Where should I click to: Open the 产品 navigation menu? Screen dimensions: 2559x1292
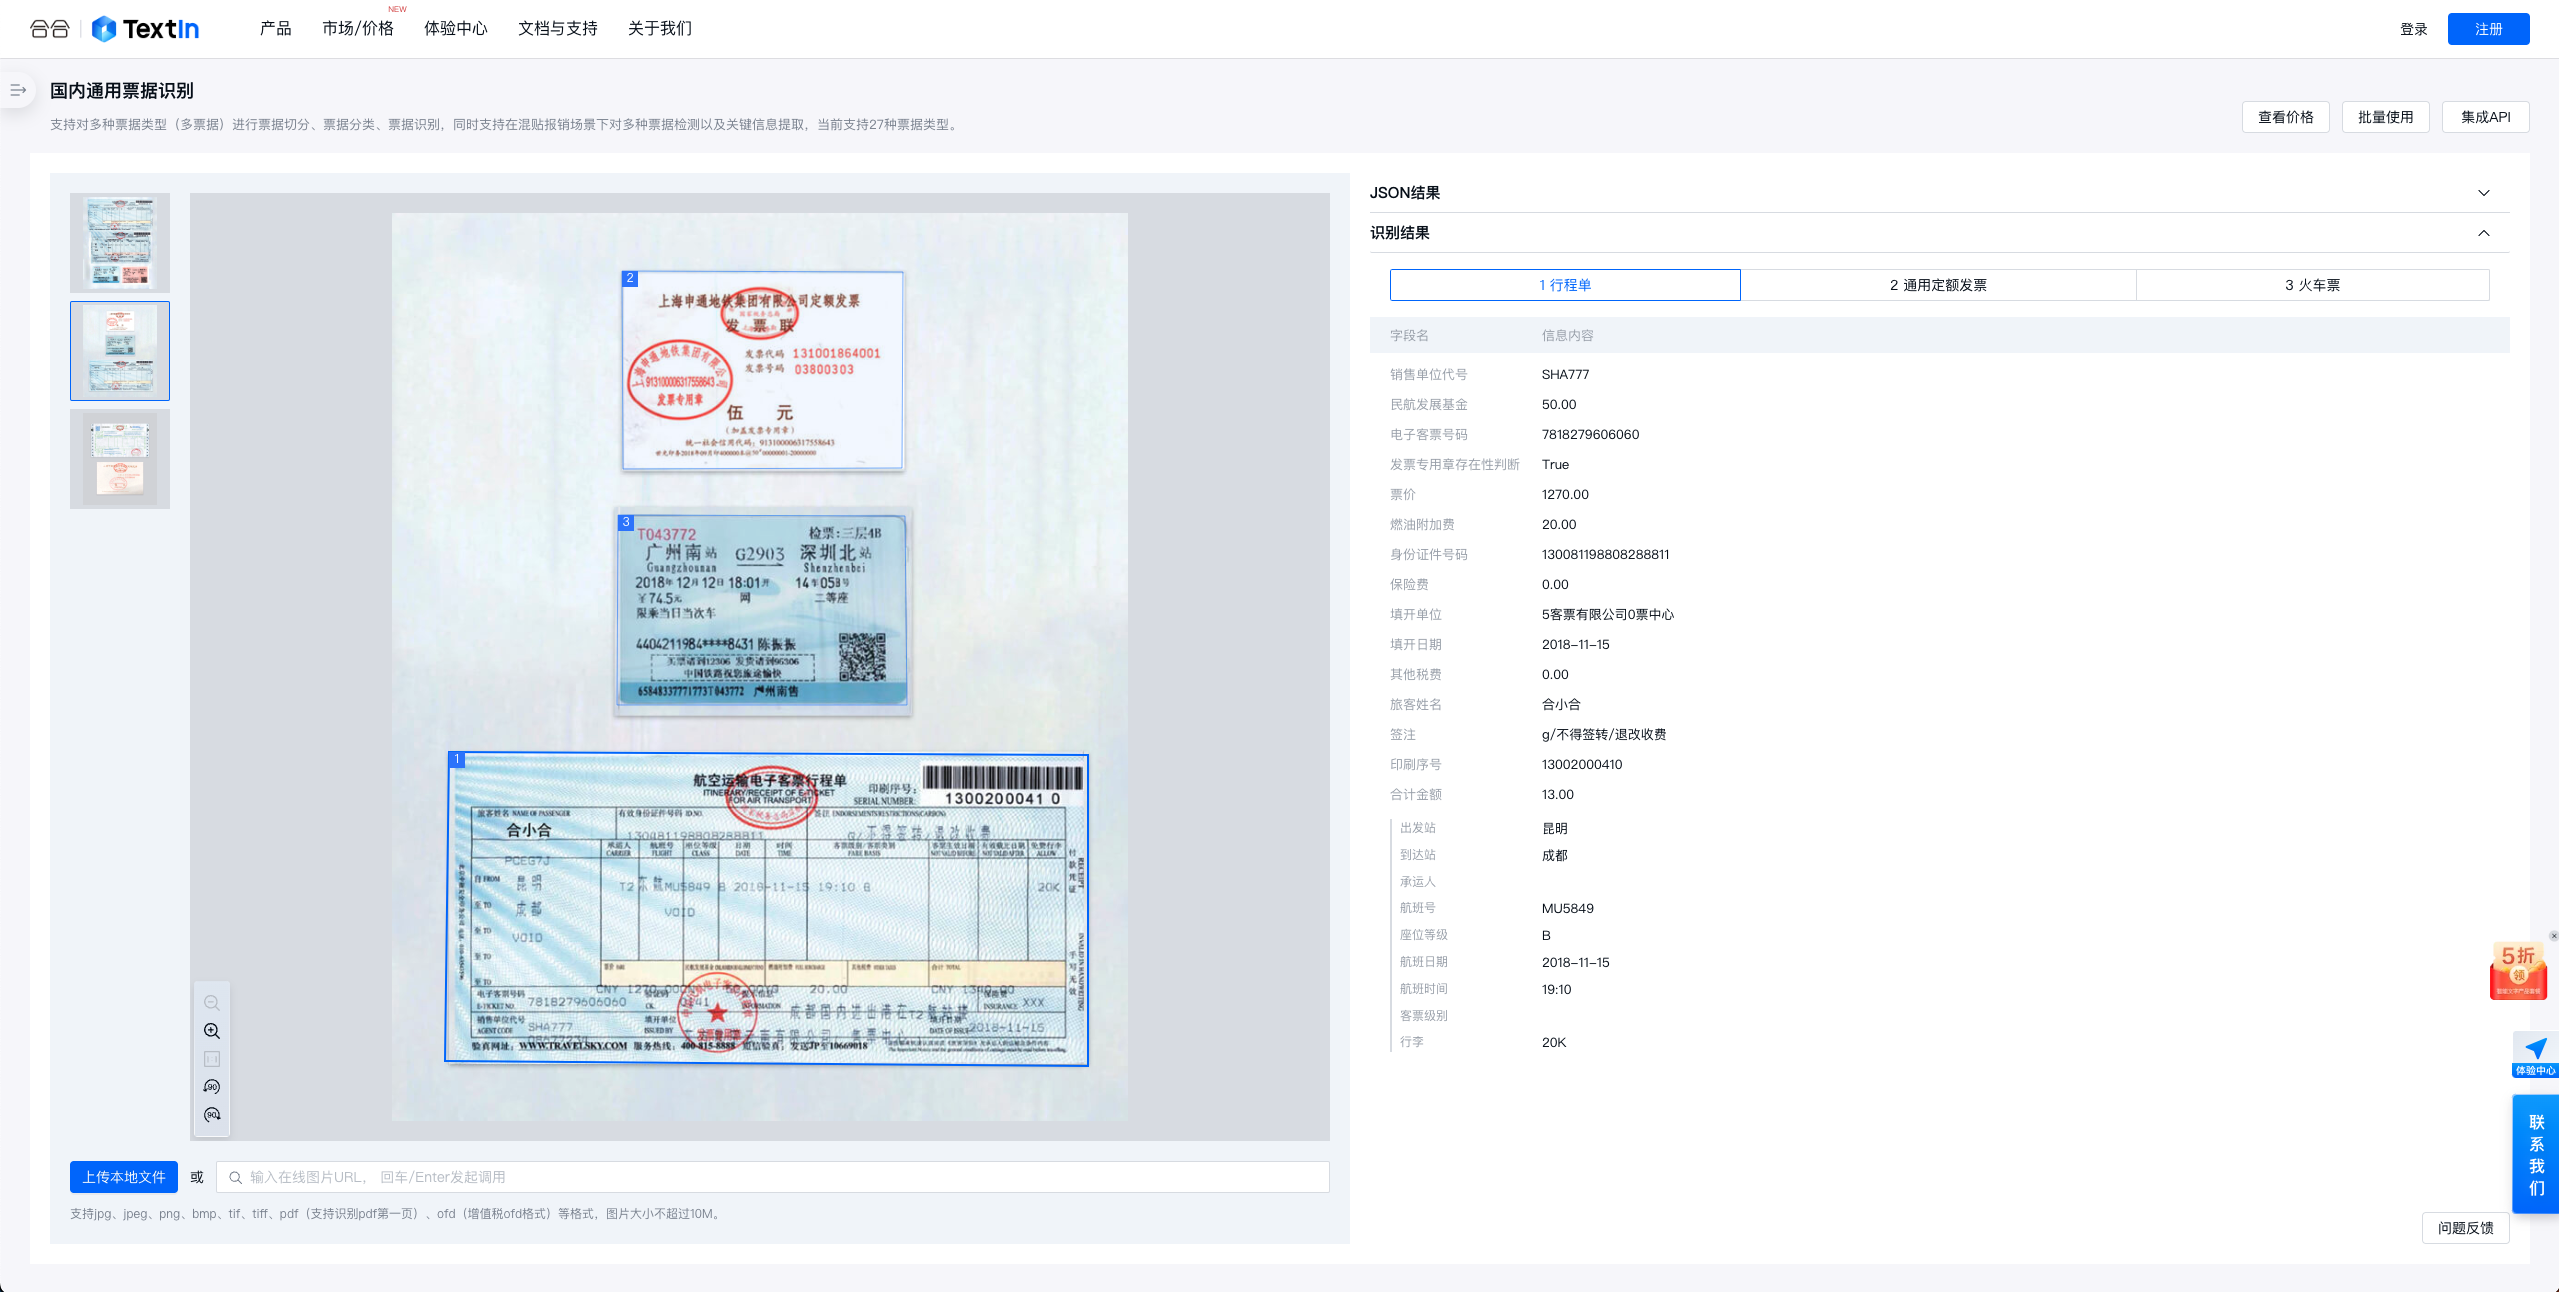tap(275, 29)
